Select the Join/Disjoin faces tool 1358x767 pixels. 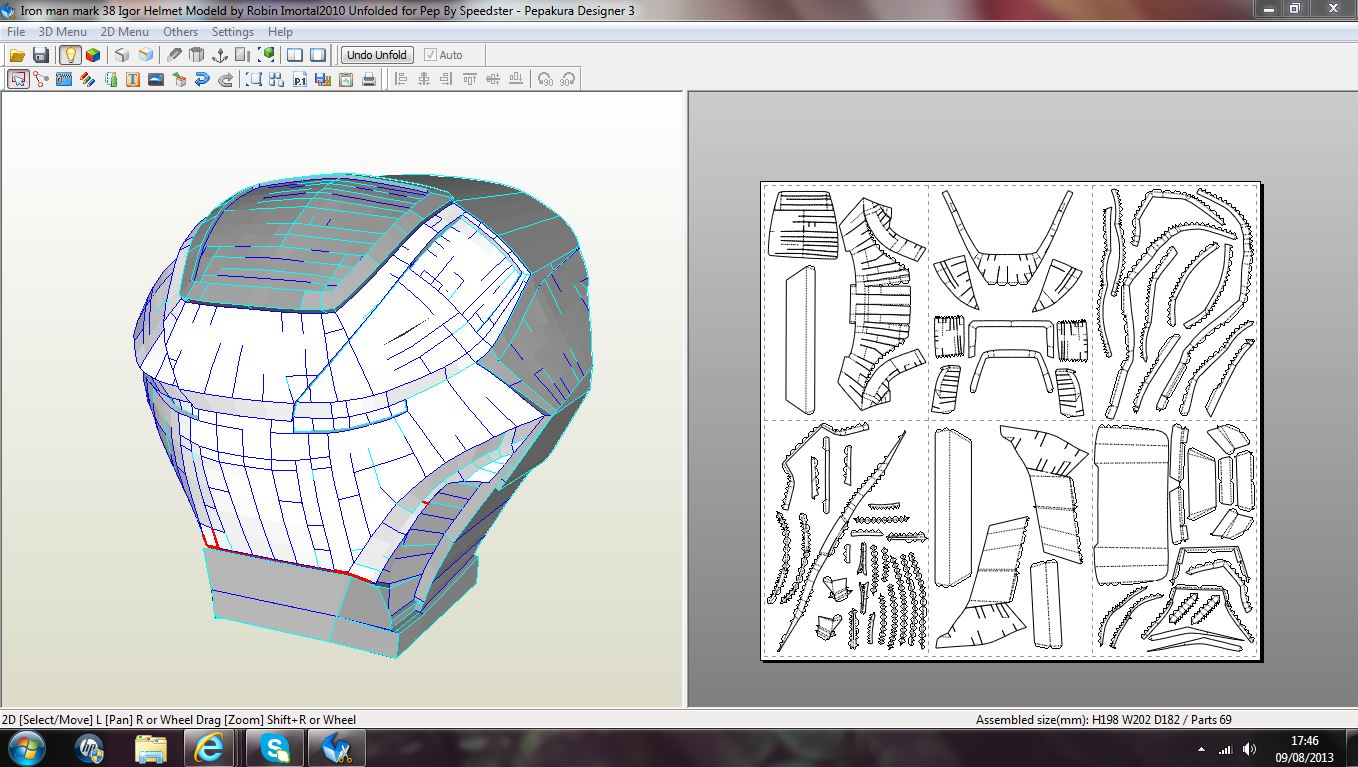point(40,79)
